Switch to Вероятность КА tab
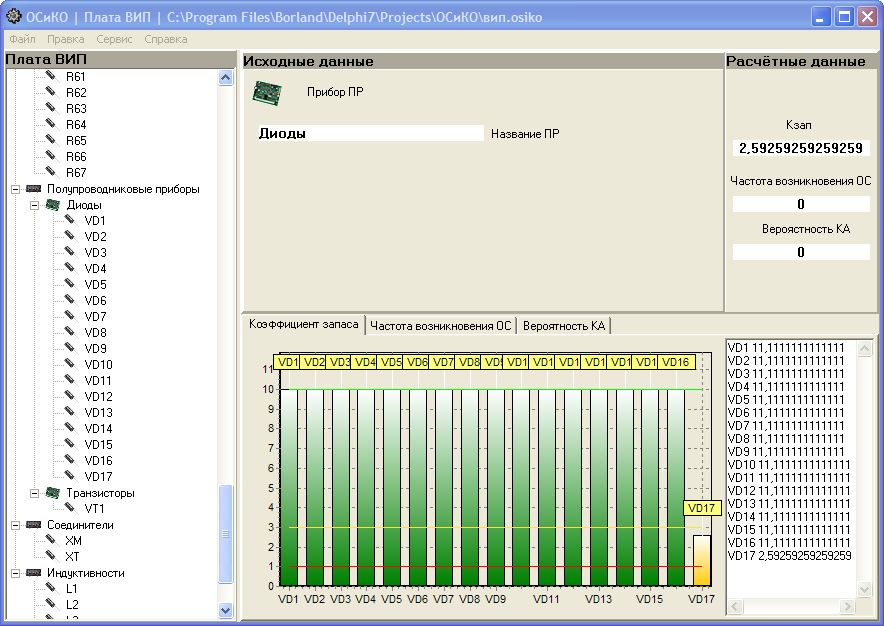The image size is (884, 626). pyautogui.click(x=564, y=326)
